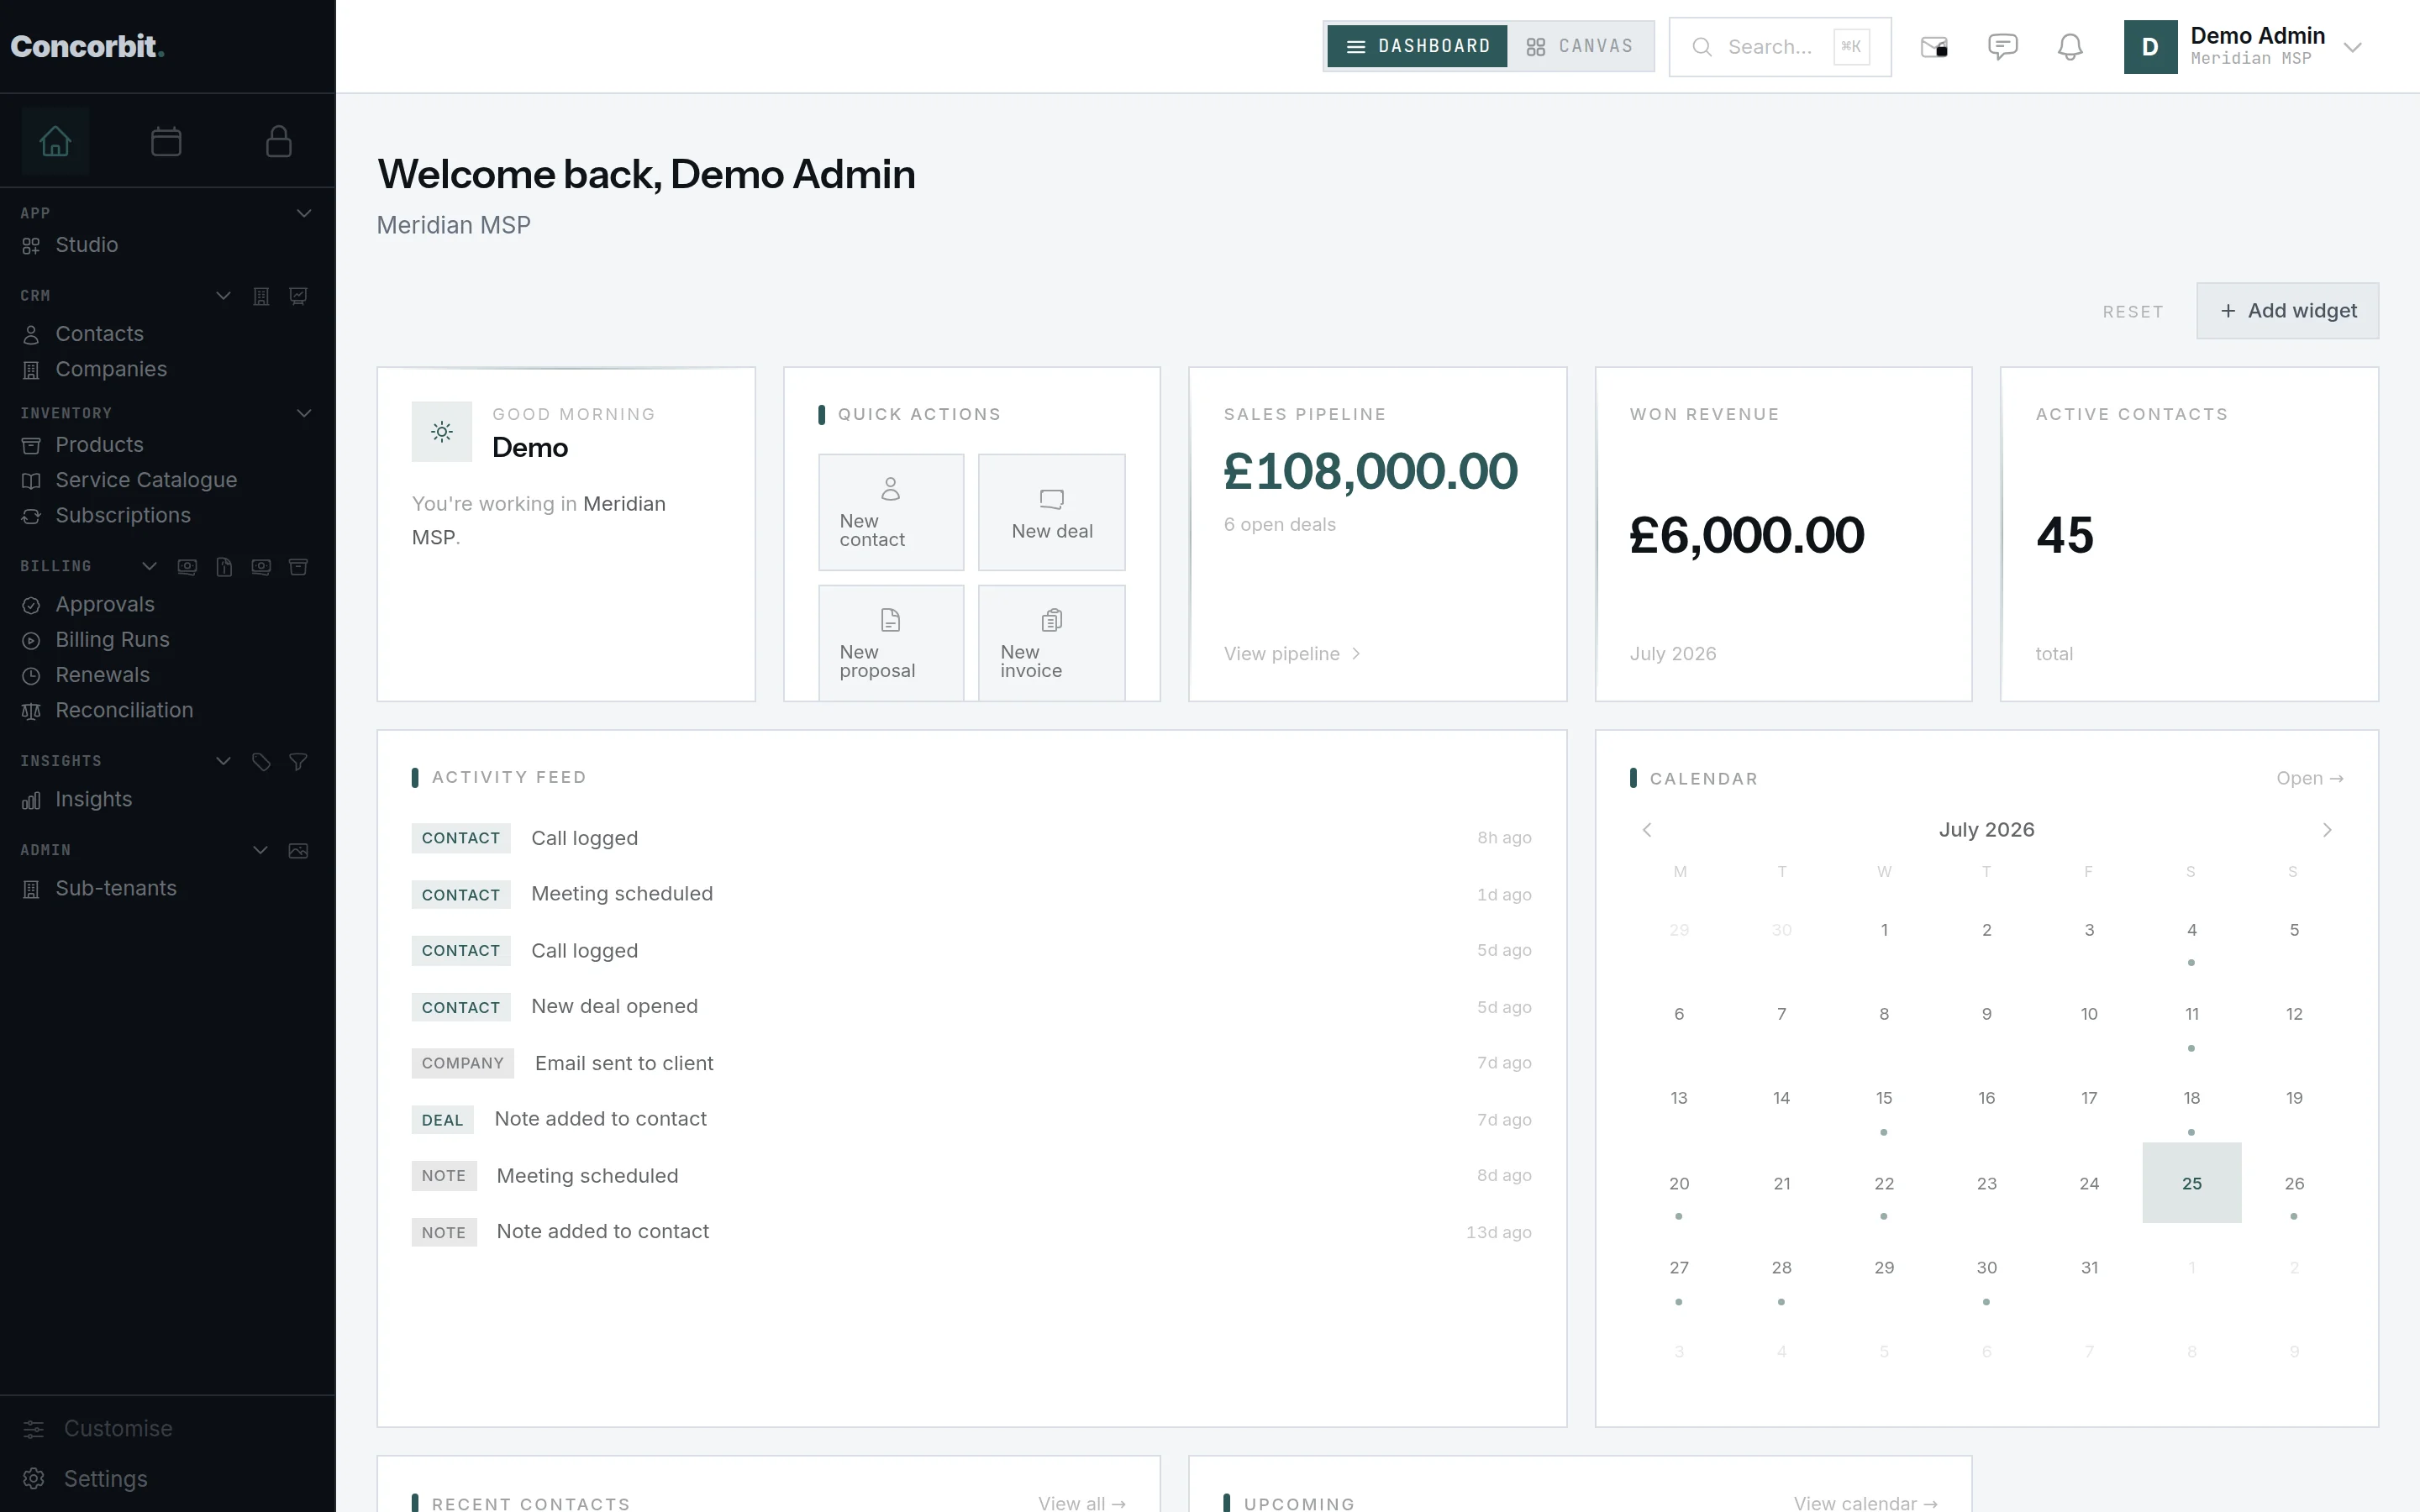2420x1512 pixels.
Task: Create a New contact quick action
Action: (x=891, y=512)
